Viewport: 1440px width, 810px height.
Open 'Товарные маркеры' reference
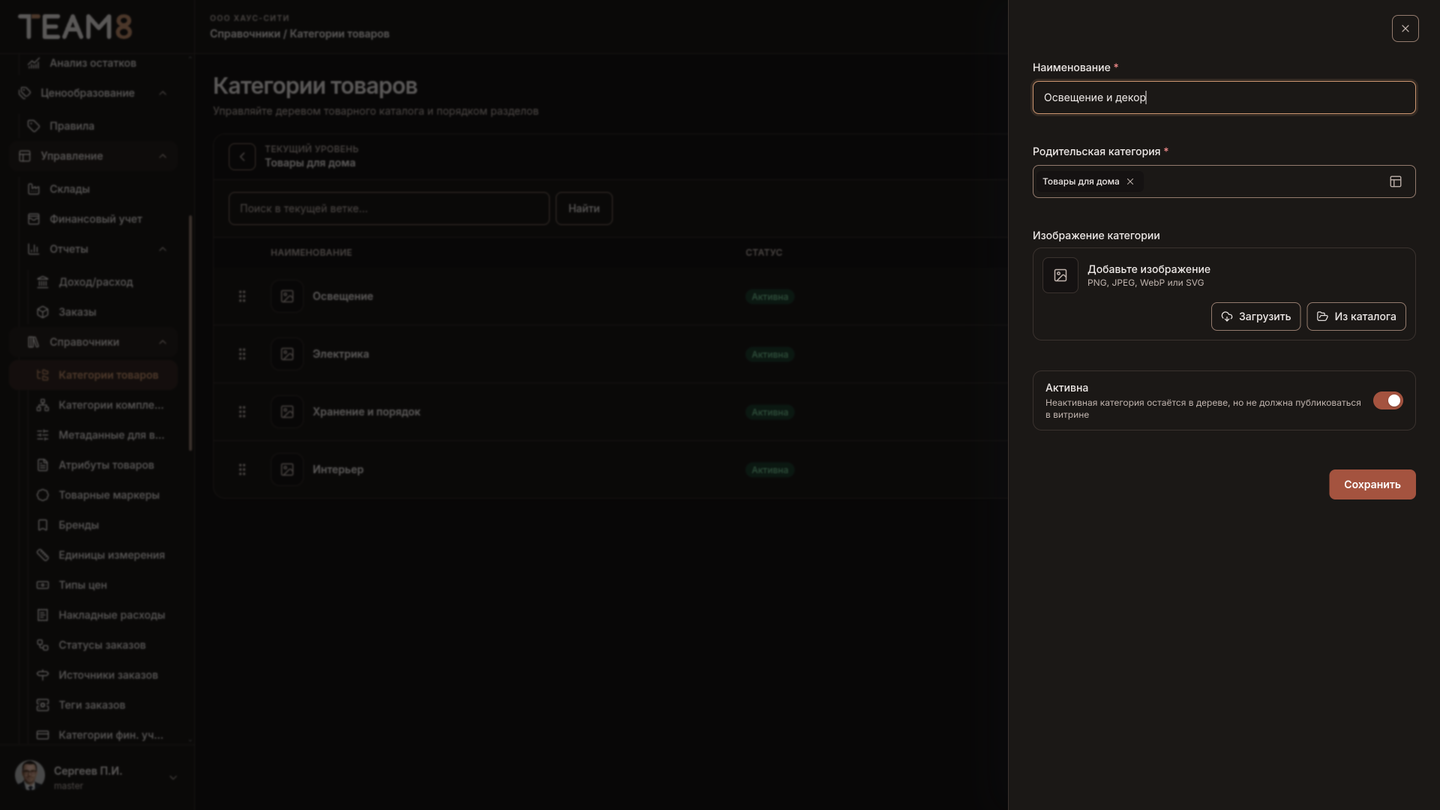(109, 495)
